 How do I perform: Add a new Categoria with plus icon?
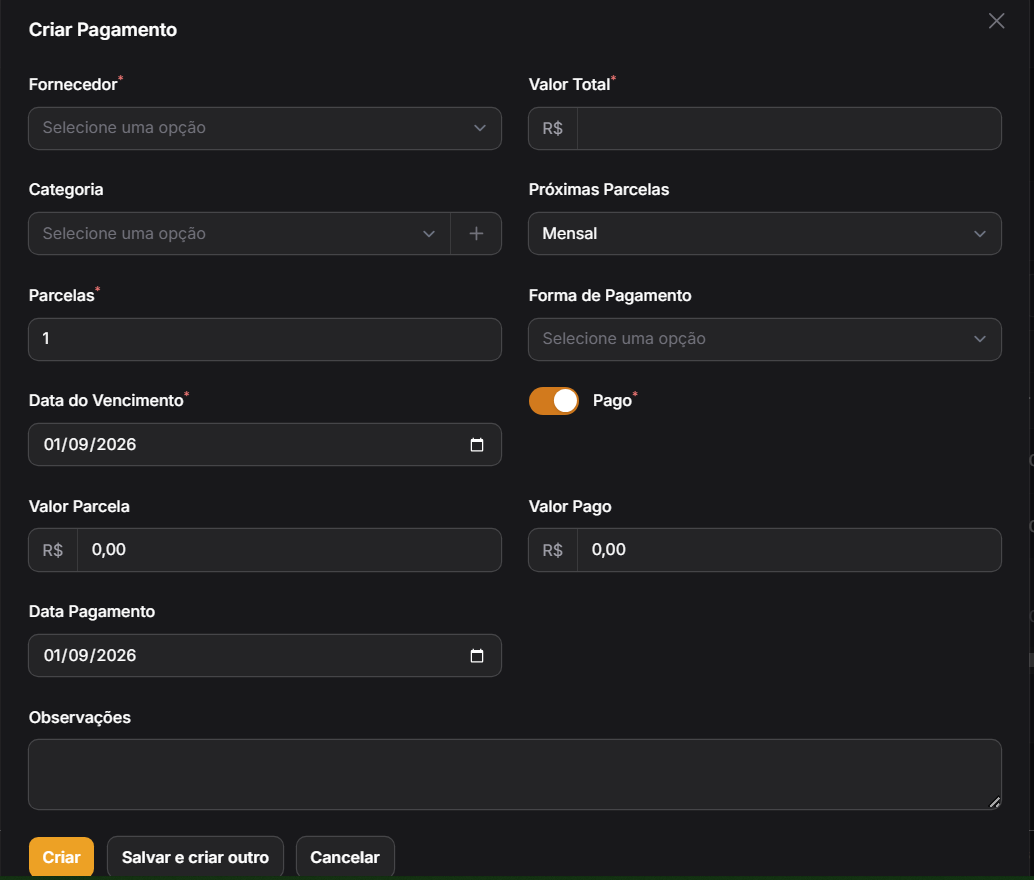(x=476, y=234)
